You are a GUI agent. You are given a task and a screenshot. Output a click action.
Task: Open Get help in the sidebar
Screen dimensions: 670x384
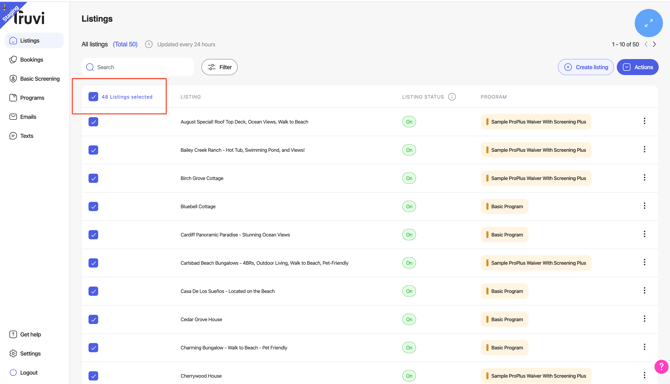point(25,334)
